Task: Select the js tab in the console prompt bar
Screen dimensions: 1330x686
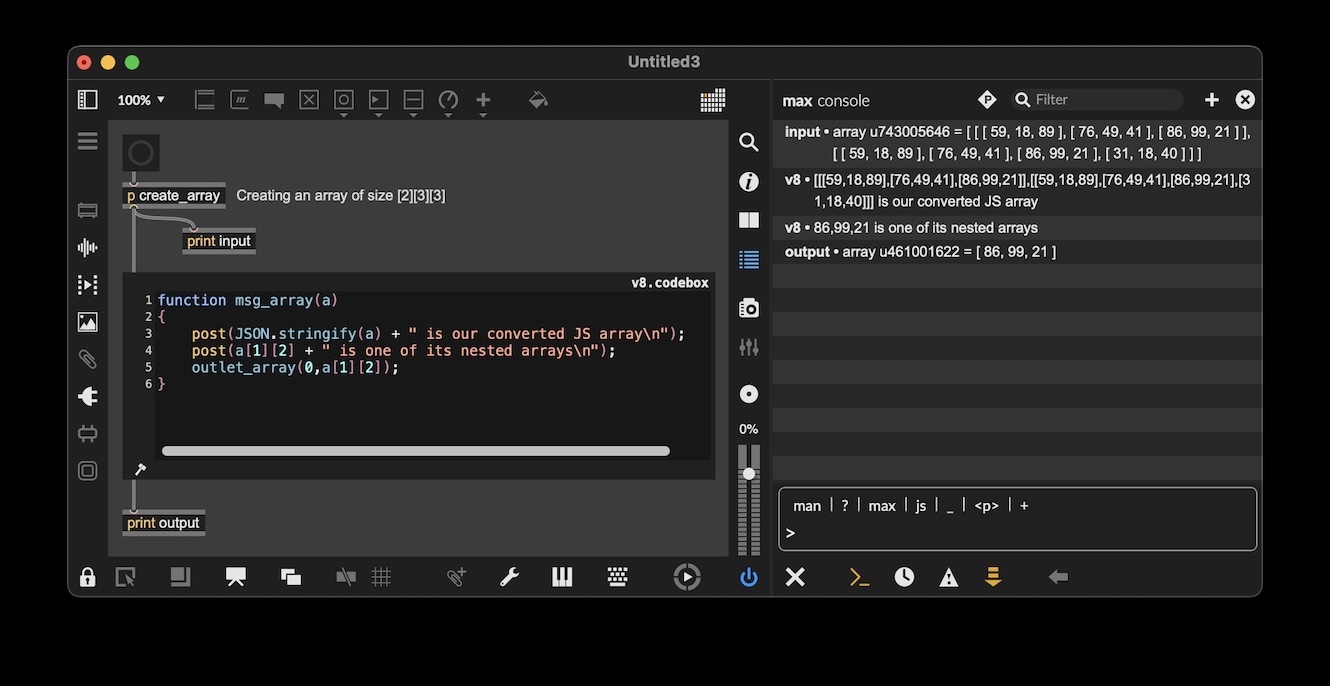Action: pyautogui.click(x=920, y=505)
